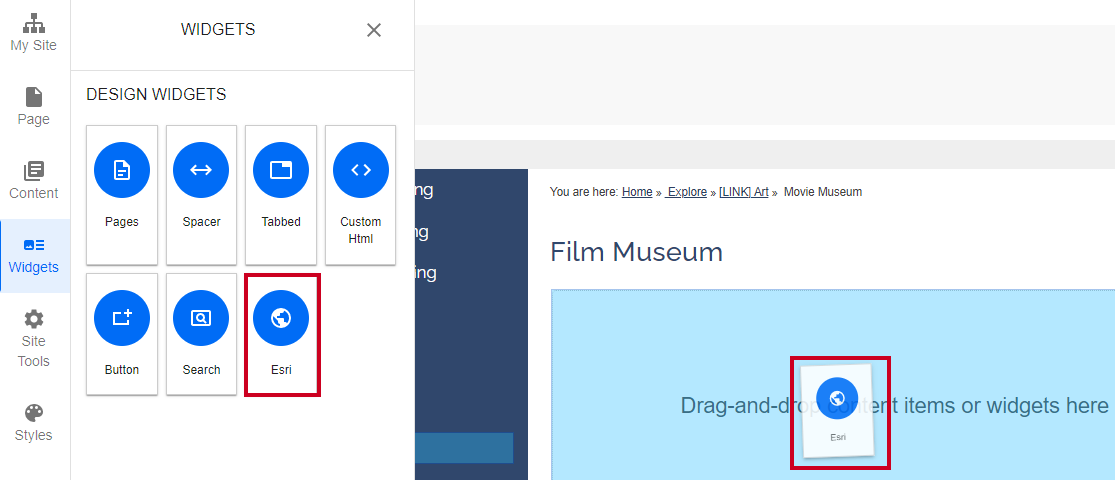
Task: Select the Pages design widget
Action: [122, 195]
